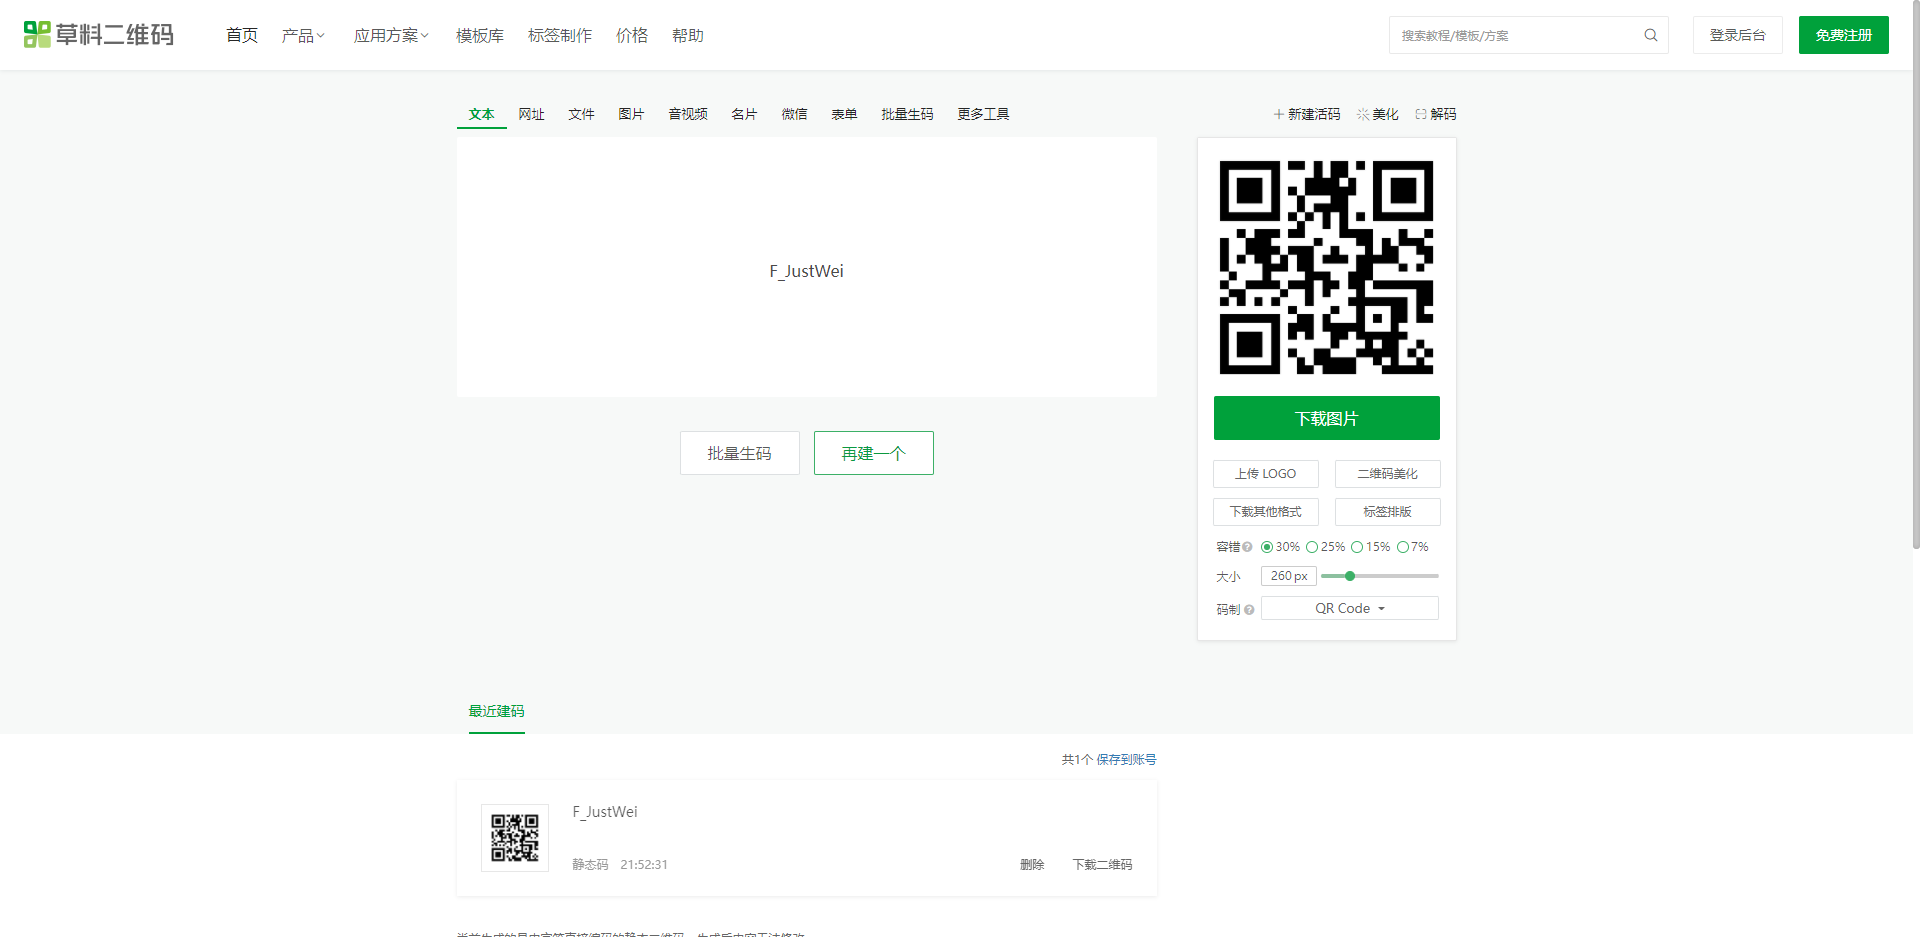1920x937 pixels.
Task: Click 再建一个 button
Action: click(x=874, y=453)
